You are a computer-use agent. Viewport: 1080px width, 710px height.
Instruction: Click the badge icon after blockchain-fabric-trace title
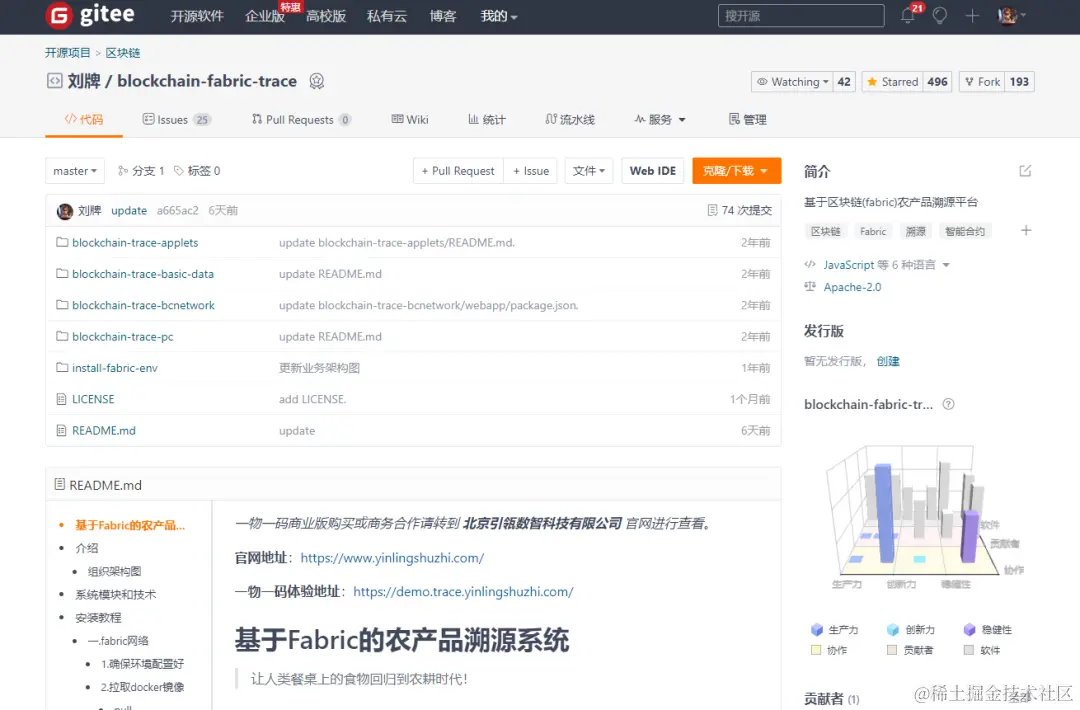[316, 81]
